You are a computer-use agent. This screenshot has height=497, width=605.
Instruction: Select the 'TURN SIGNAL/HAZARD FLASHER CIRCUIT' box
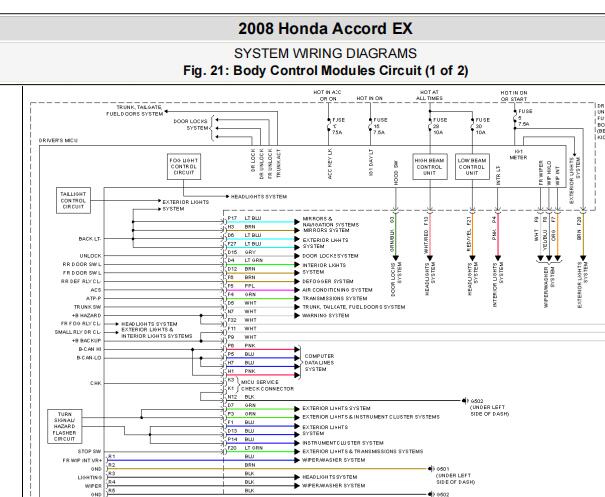(x=64, y=426)
